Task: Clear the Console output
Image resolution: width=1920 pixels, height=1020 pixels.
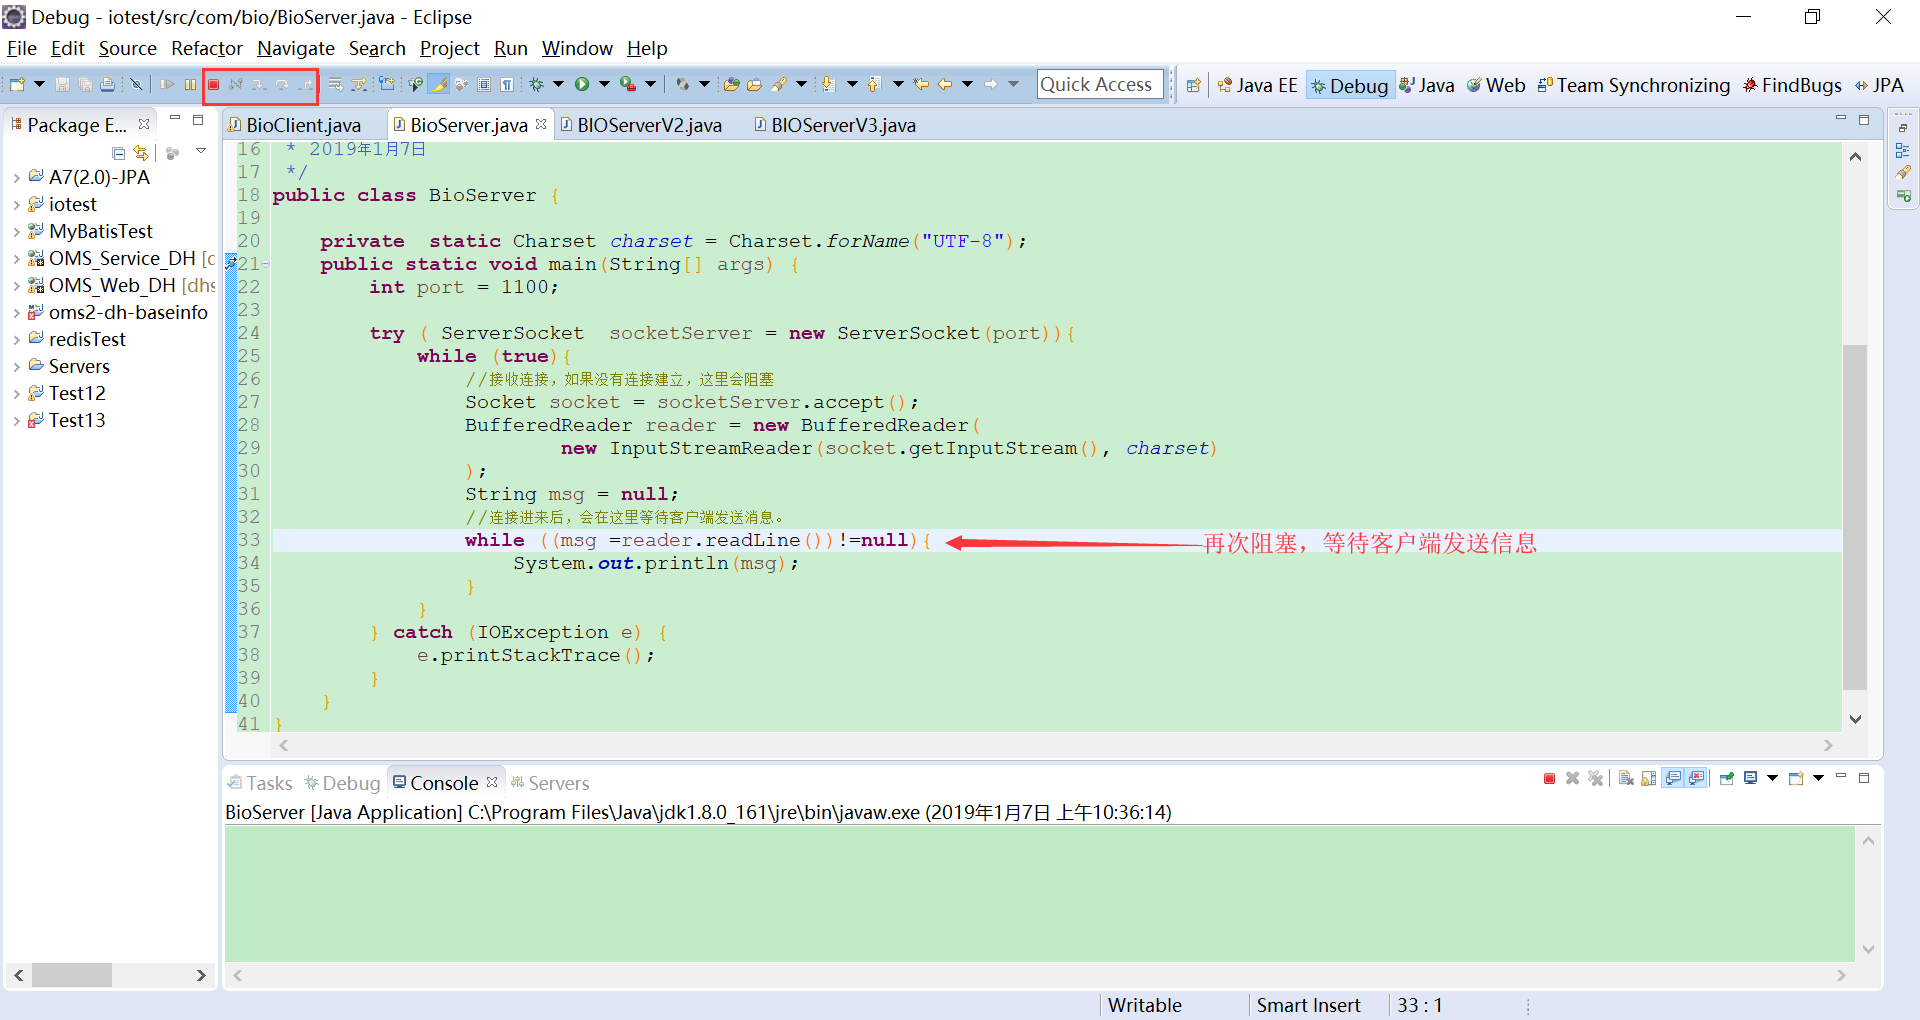Action: [1626, 779]
